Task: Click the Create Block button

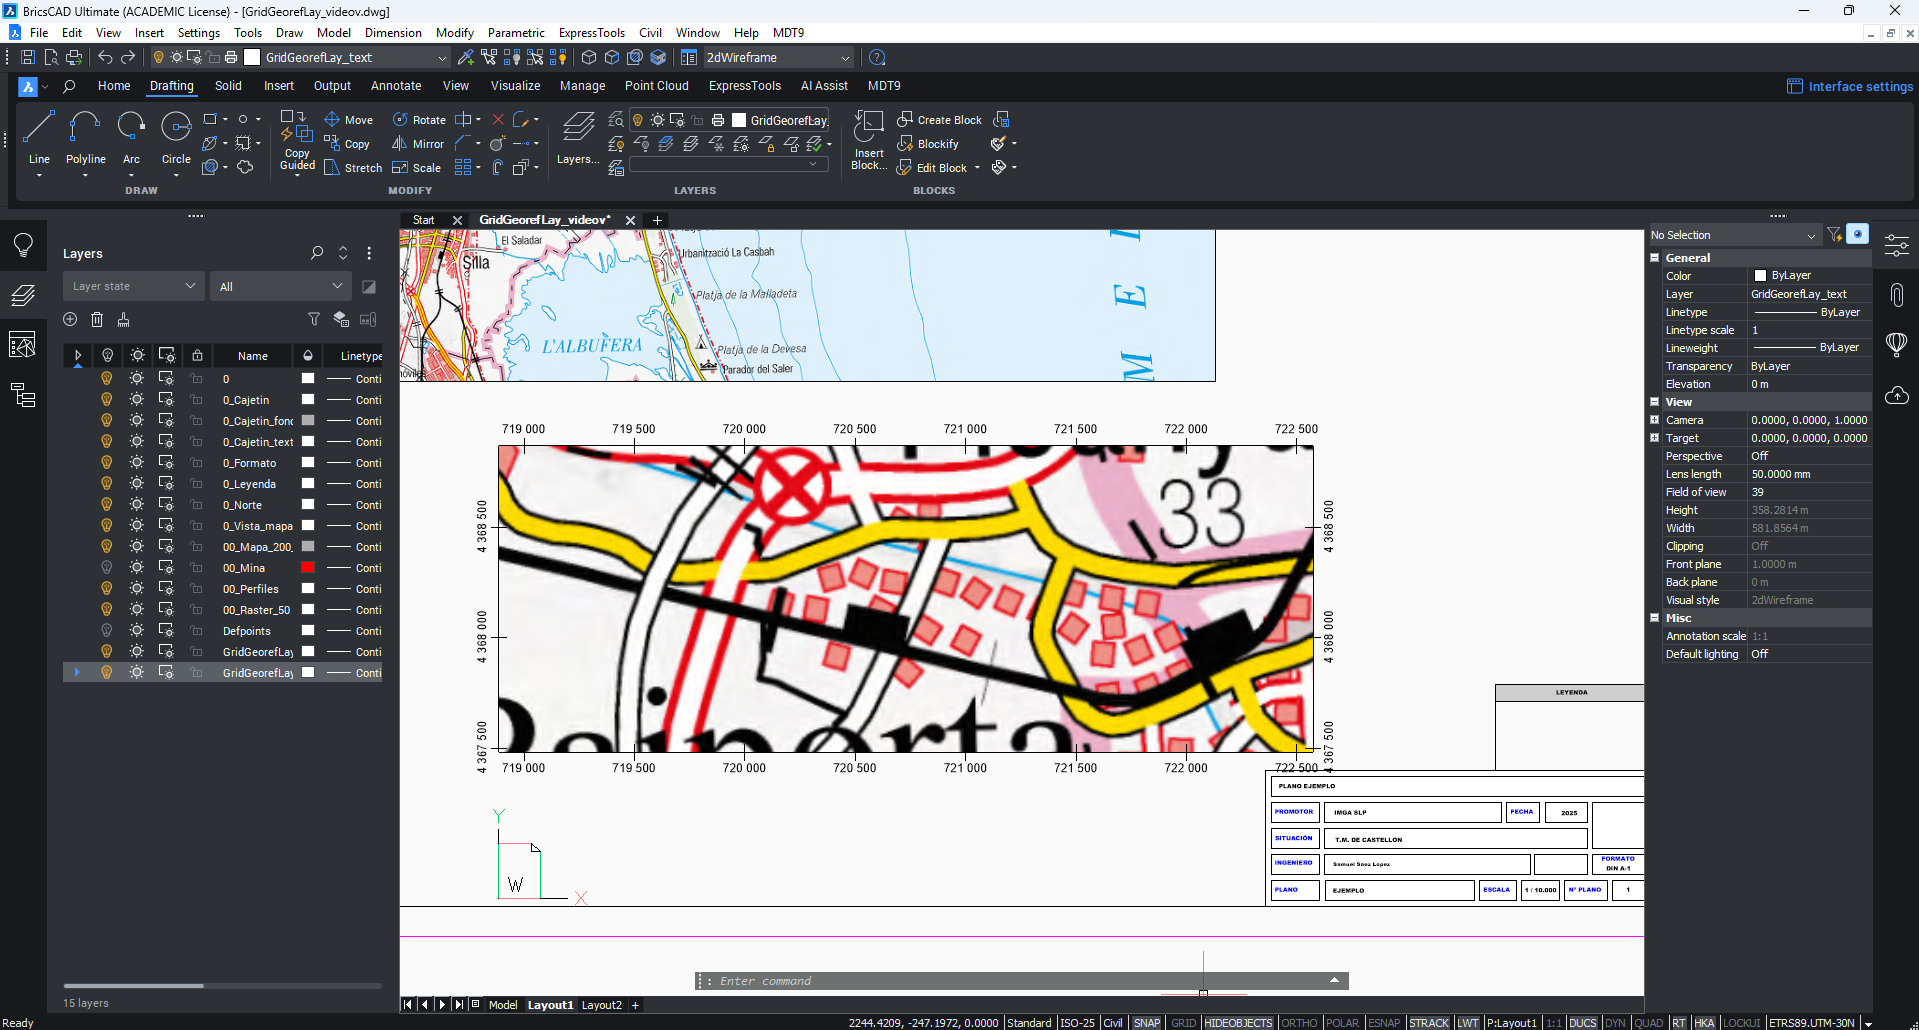Action: (x=940, y=120)
